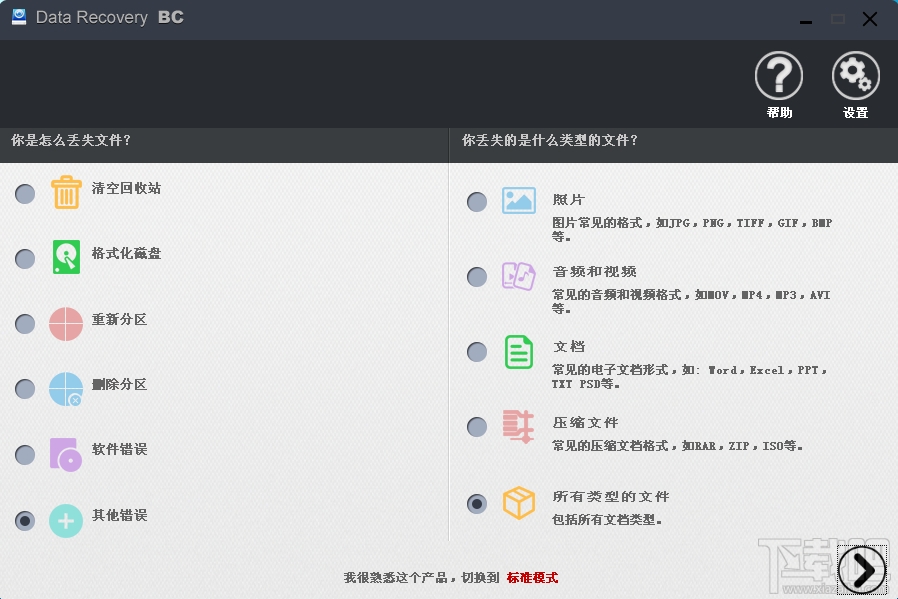898x599 pixels.
Task: Select the 重新分区 partition icon
Action: (66, 323)
